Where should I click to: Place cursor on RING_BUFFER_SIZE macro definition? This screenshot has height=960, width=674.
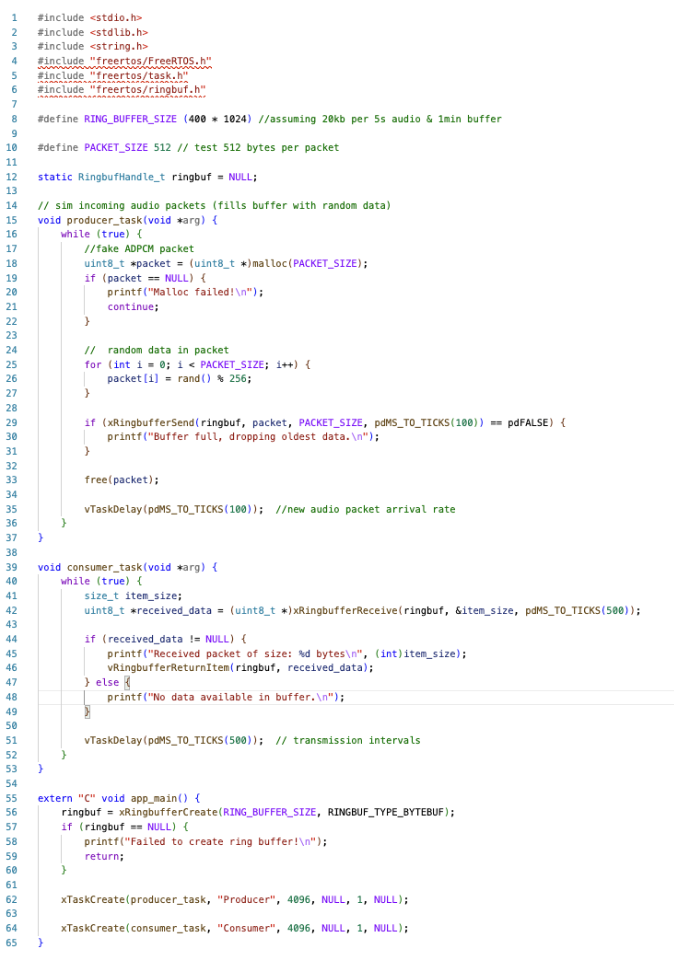click(x=122, y=119)
